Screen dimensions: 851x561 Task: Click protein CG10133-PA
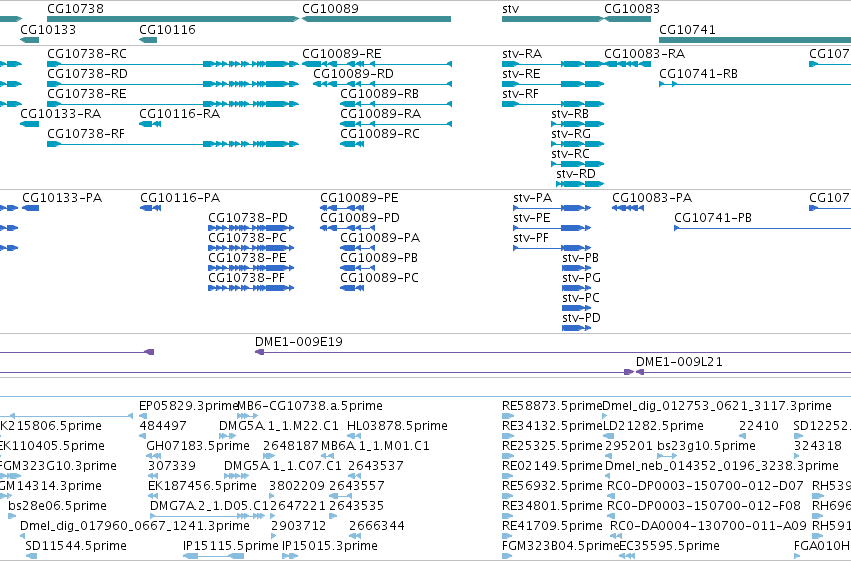click(x=62, y=197)
